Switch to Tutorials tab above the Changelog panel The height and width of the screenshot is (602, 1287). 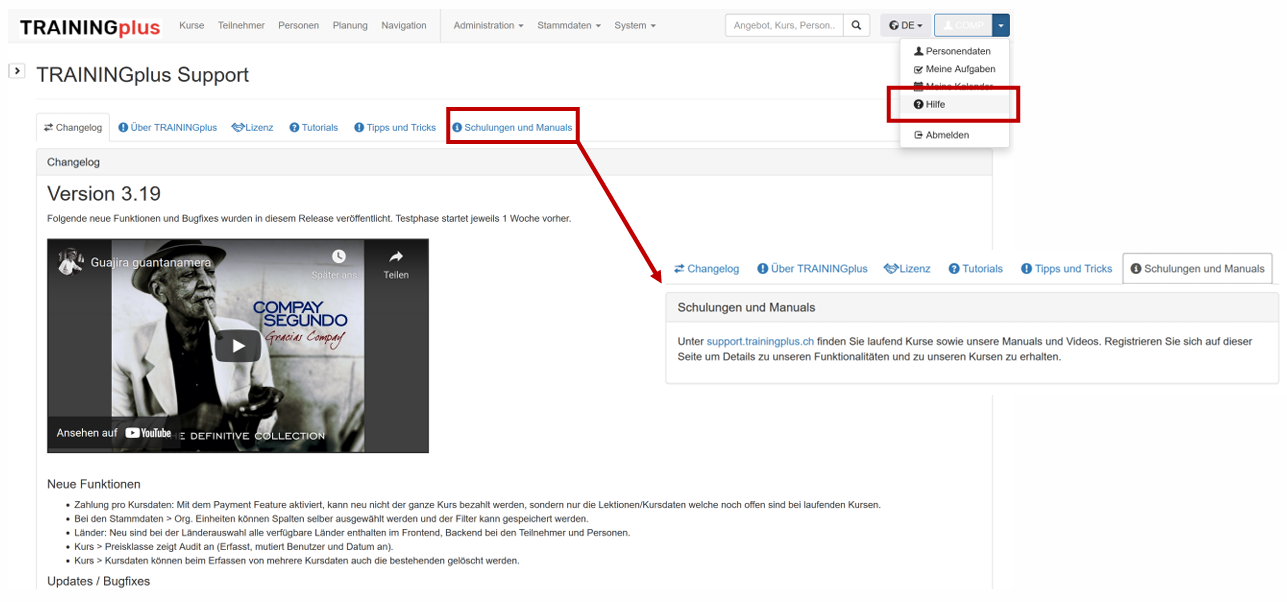(314, 128)
